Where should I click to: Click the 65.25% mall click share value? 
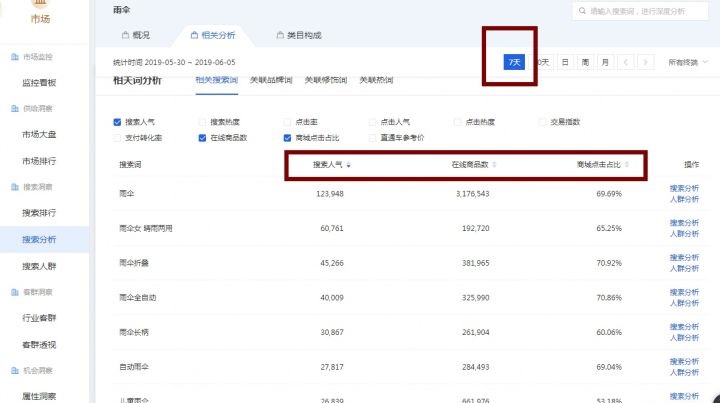click(609, 229)
